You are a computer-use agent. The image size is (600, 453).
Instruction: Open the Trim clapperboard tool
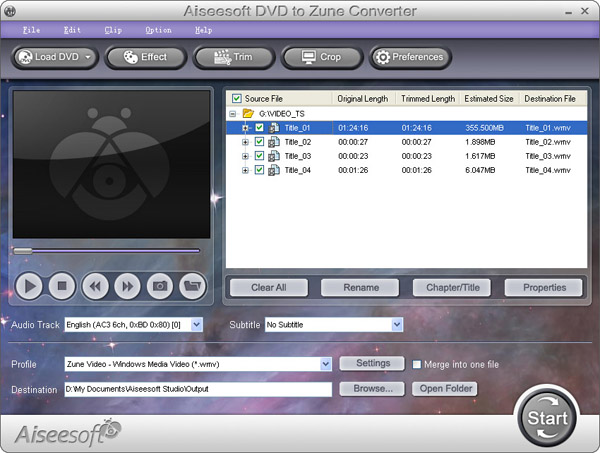click(233, 57)
